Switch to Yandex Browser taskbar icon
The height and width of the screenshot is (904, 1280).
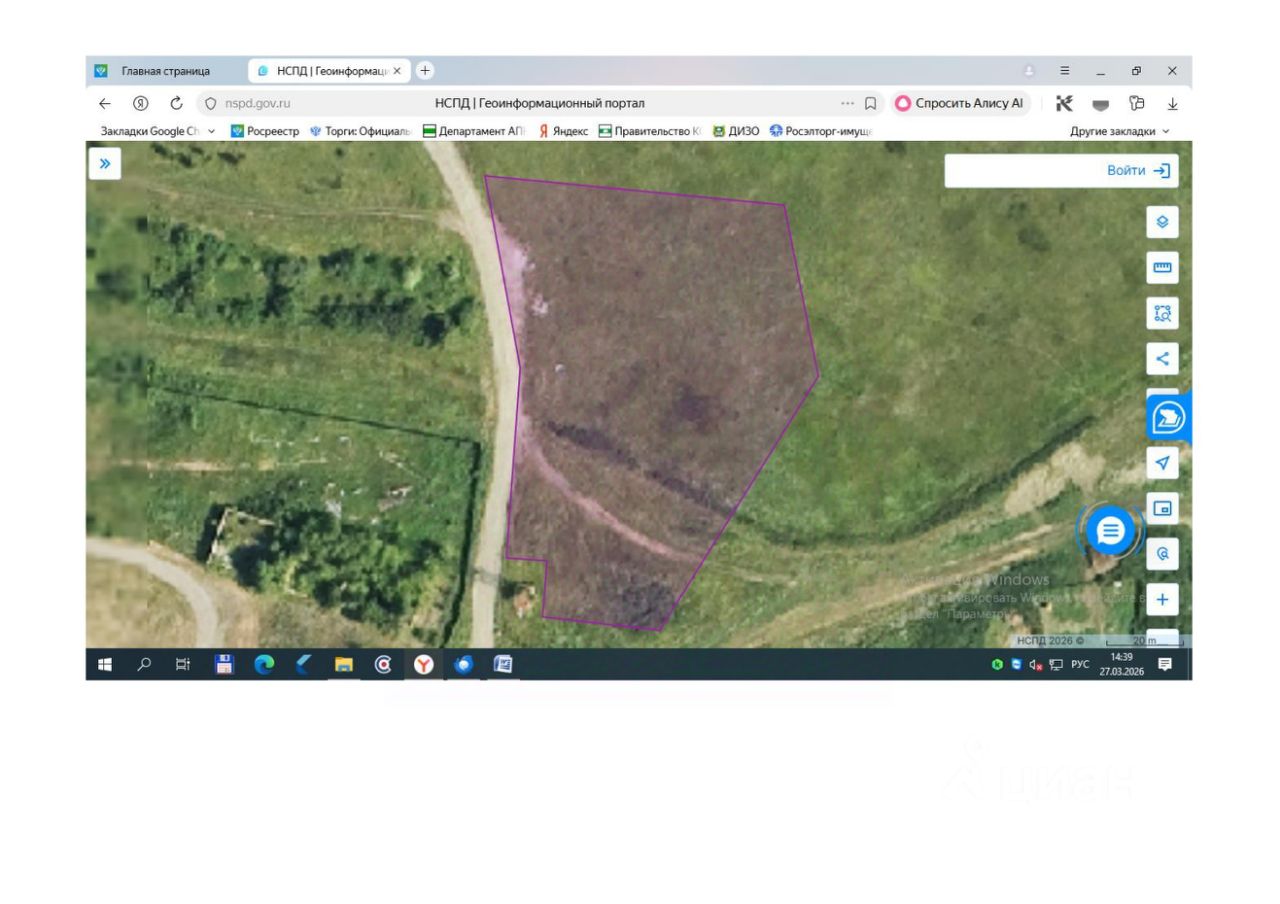pyautogui.click(x=424, y=664)
